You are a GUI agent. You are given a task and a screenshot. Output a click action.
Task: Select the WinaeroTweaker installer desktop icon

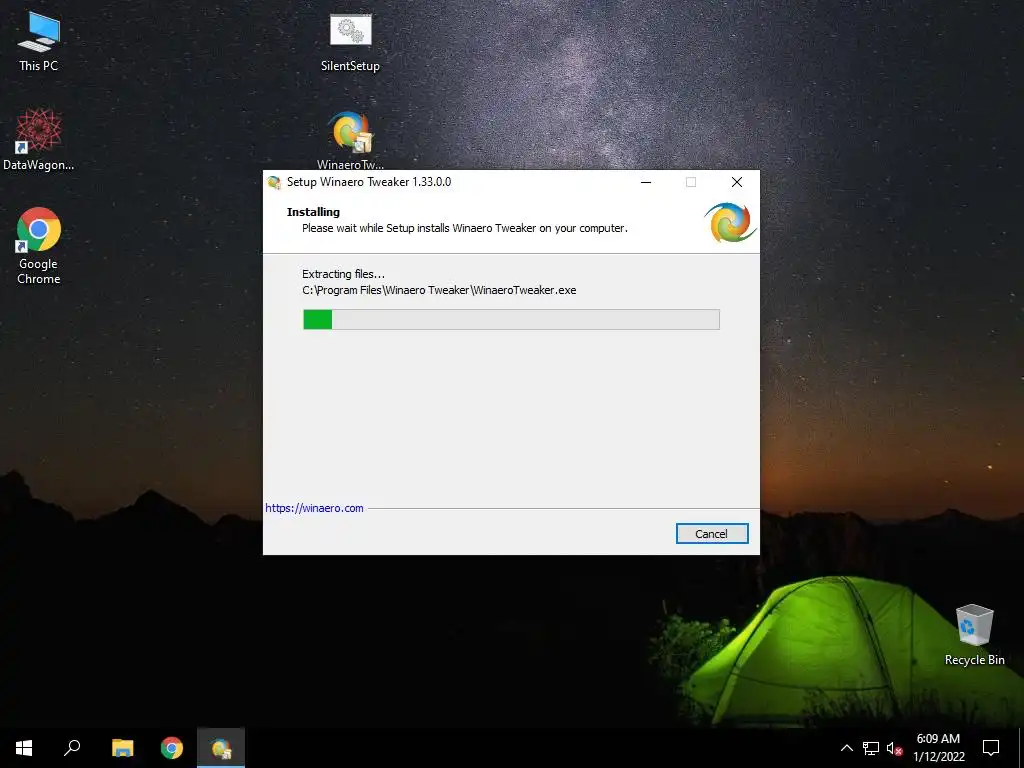point(350,140)
